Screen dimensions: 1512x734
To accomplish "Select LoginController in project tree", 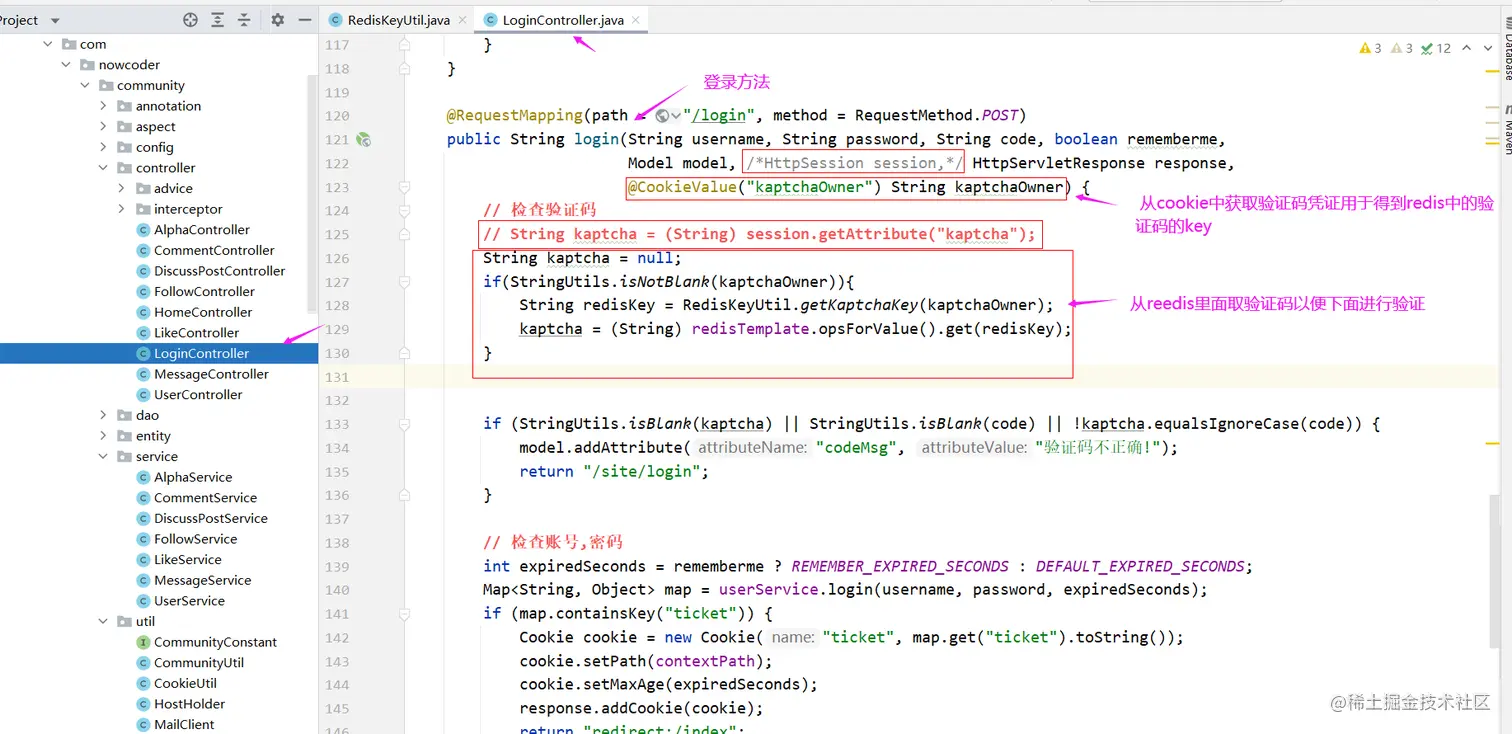I will pos(201,353).
